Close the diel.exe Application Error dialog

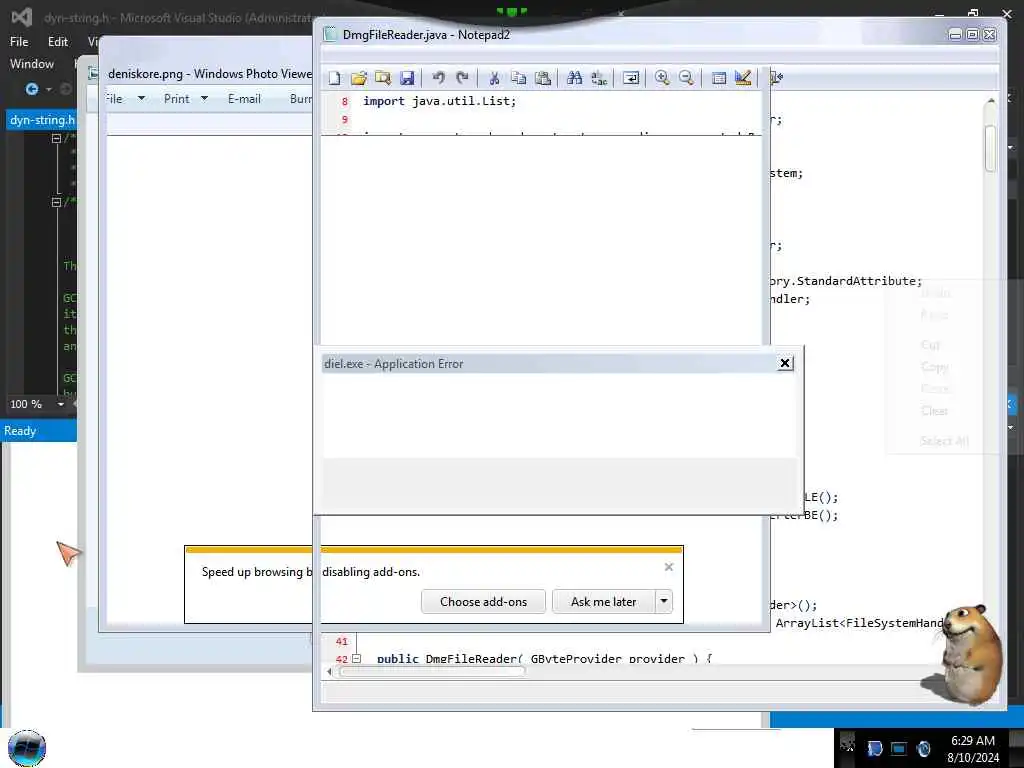coord(785,363)
